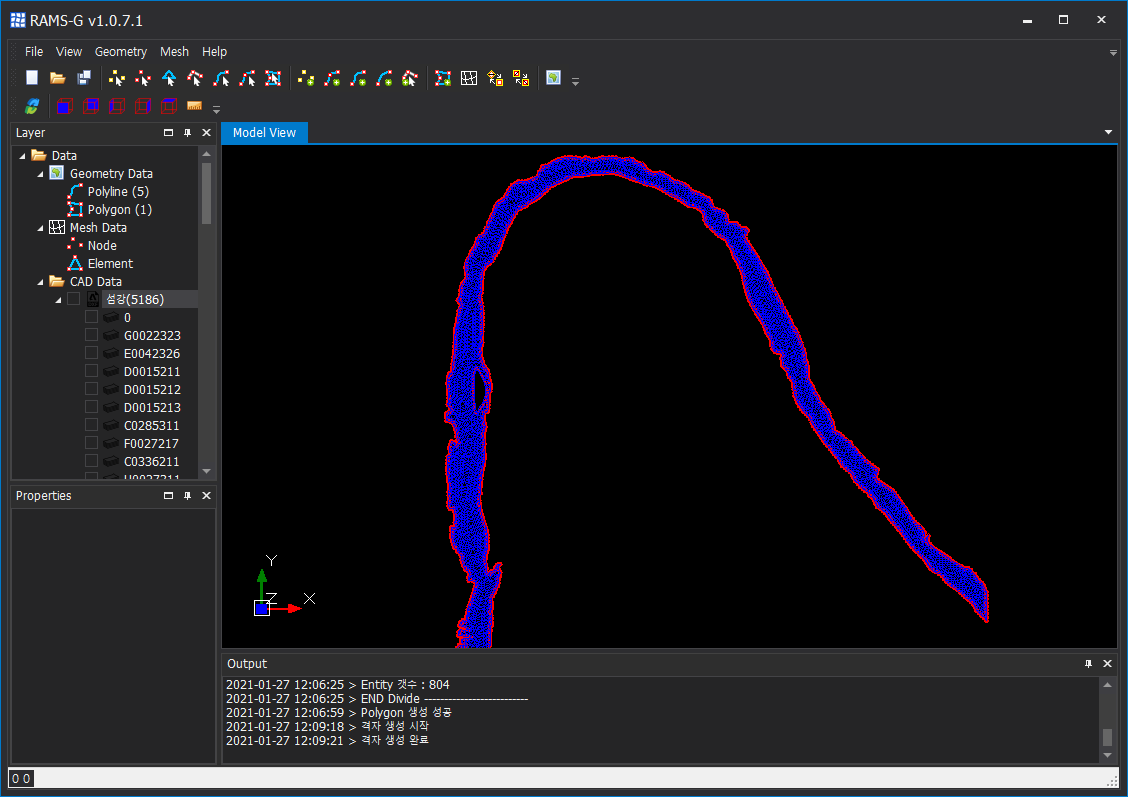Choose the add yellow points tool
Image resolution: width=1128 pixels, height=797 pixels.
tap(306, 78)
